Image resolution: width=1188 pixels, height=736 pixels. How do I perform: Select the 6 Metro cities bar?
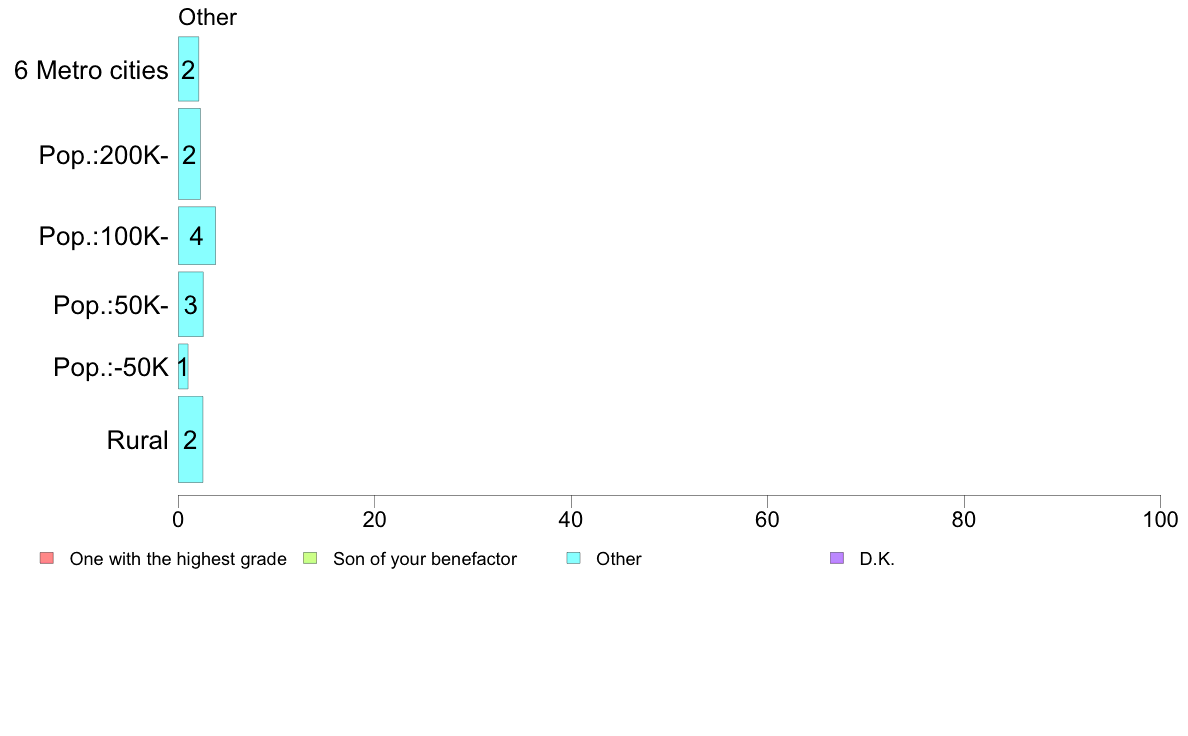[189, 69]
